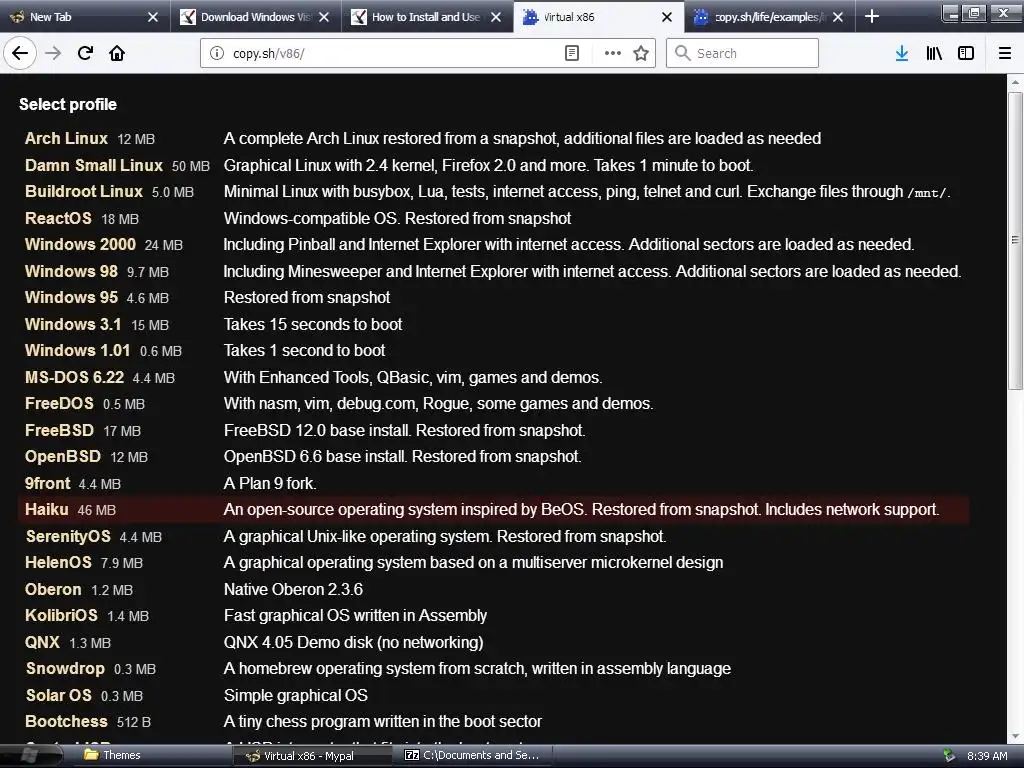1024x768 pixels.
Task: Click 'Native Oberon 2.3.6' description
Action: [293, 589]
